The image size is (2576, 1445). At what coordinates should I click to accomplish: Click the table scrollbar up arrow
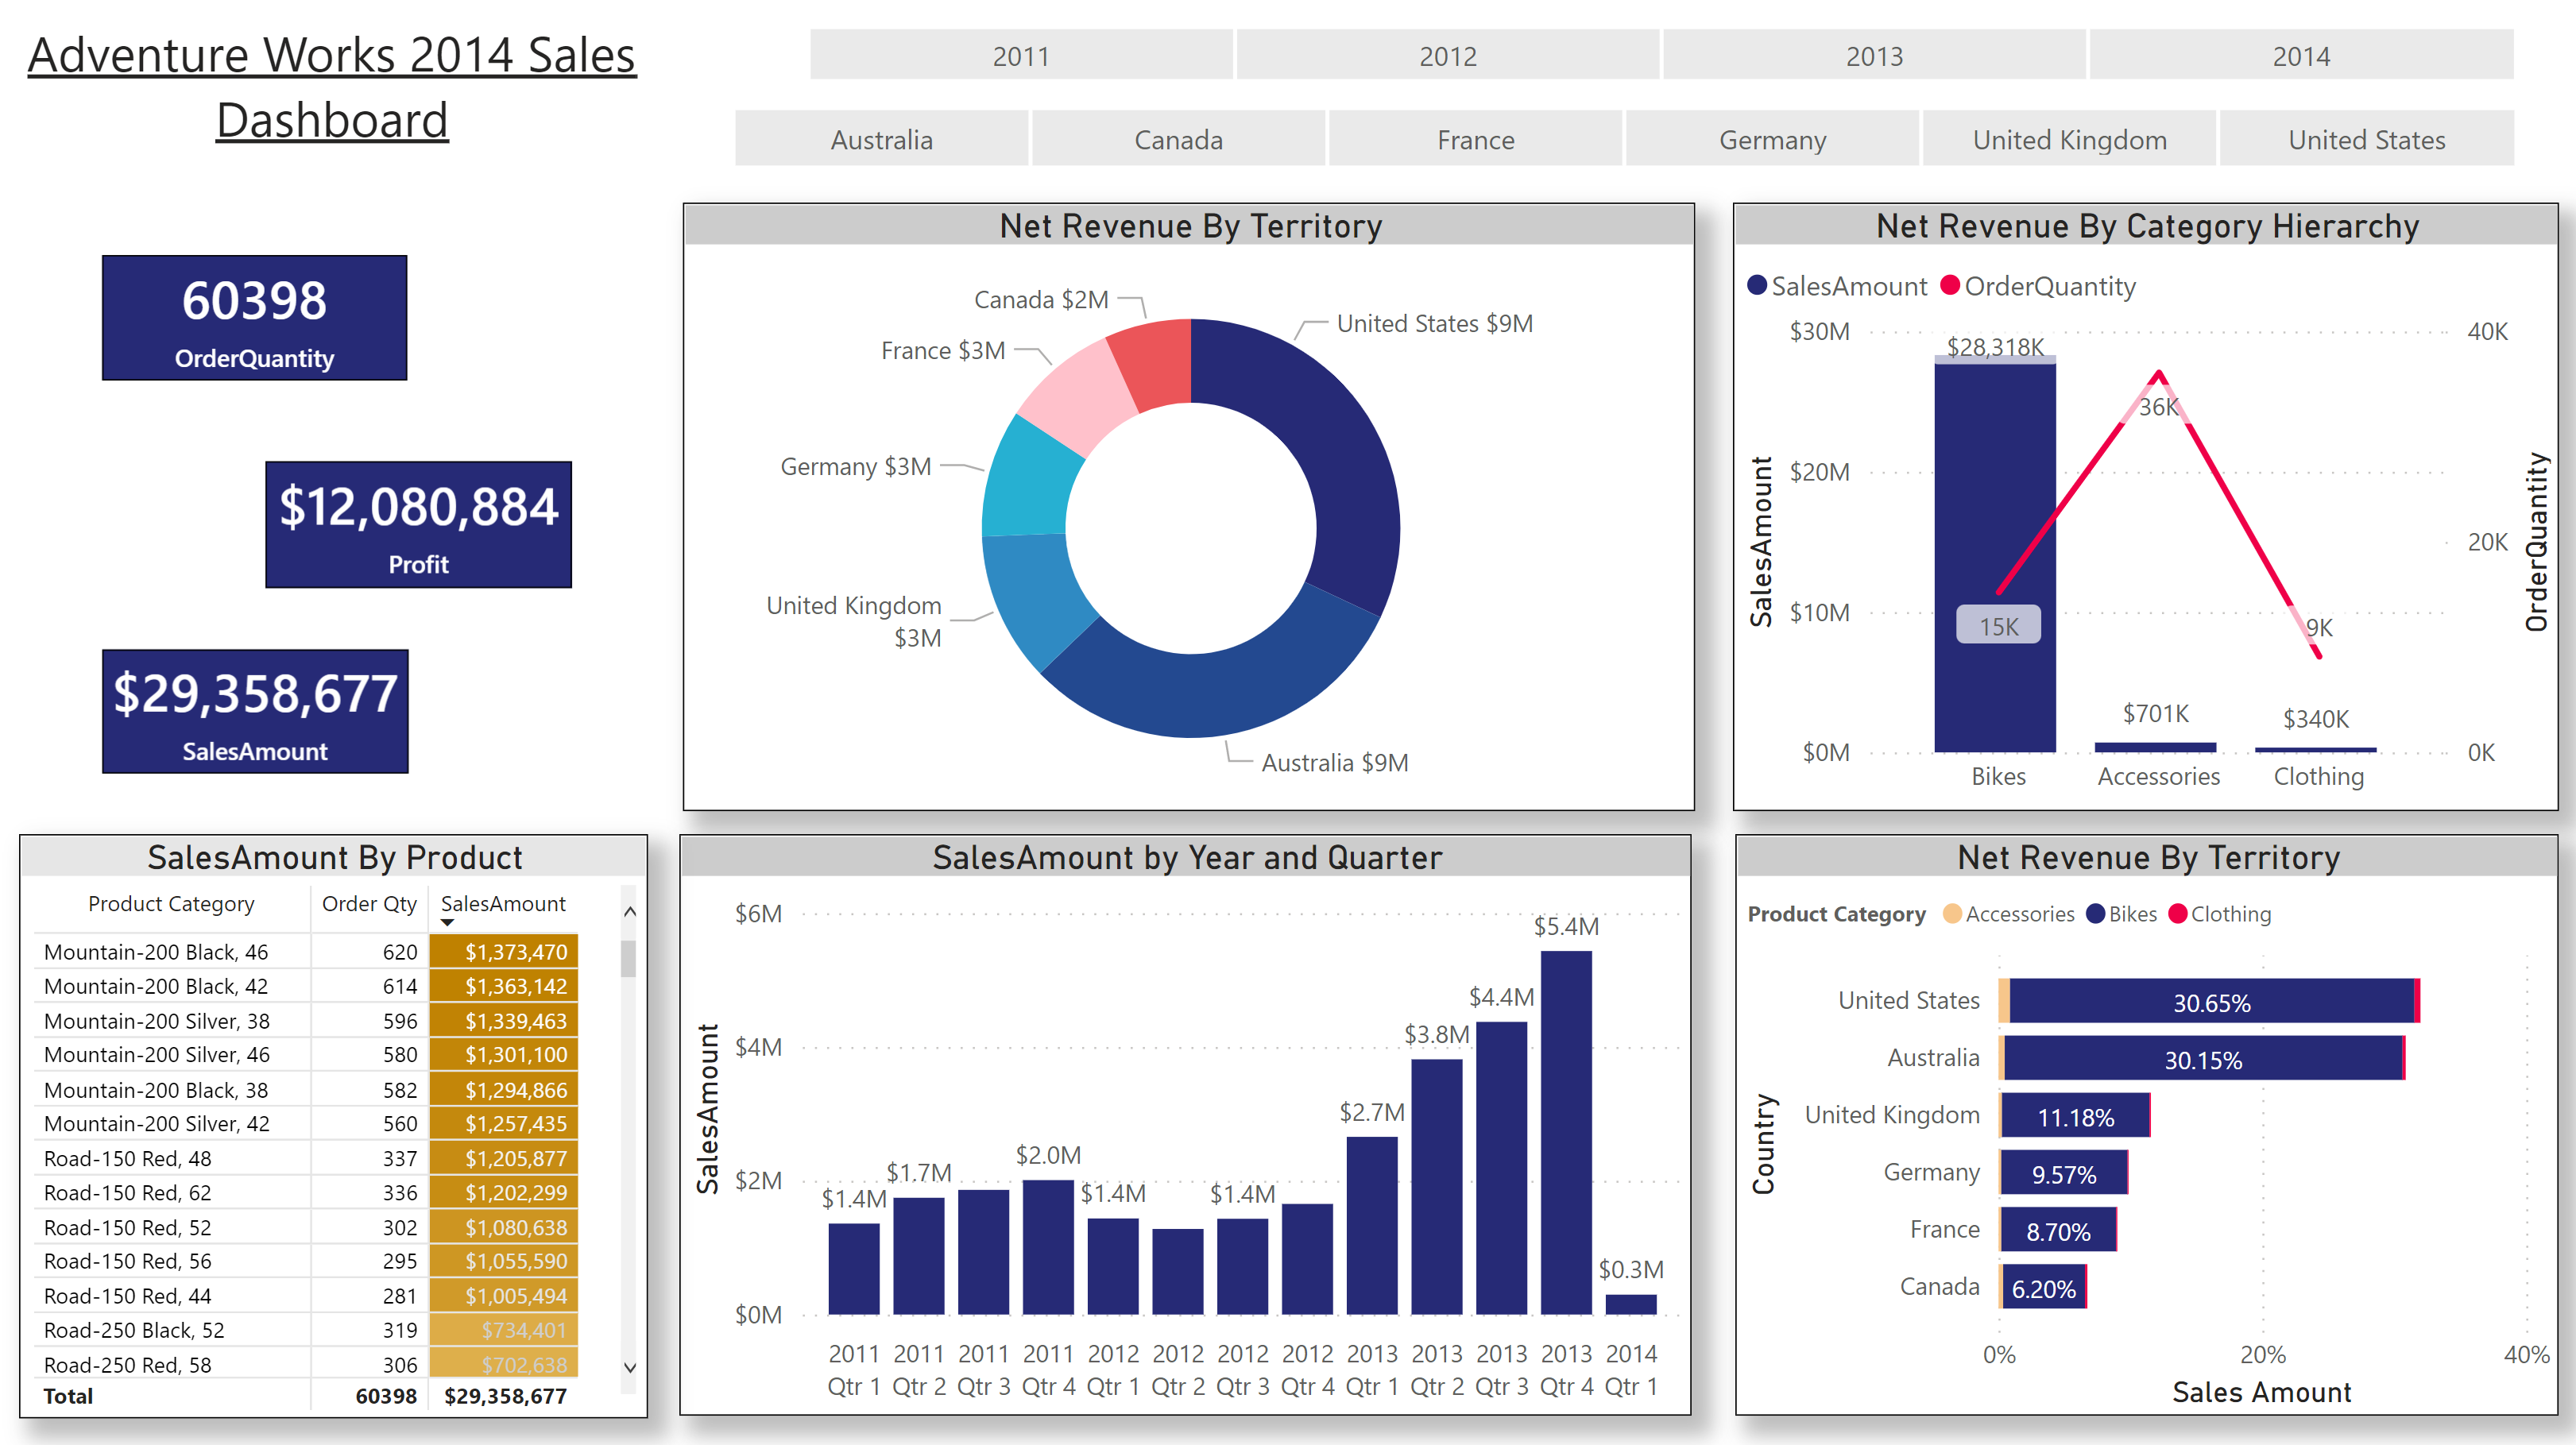pos(630,911)
